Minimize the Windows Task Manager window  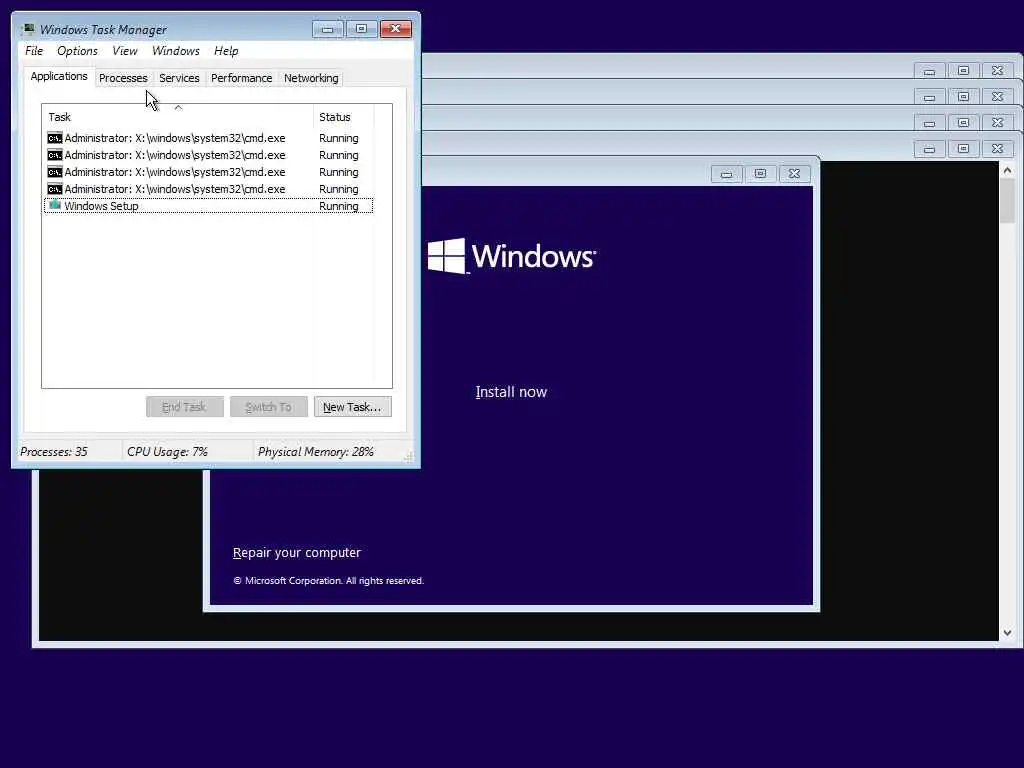coord(328,29)
